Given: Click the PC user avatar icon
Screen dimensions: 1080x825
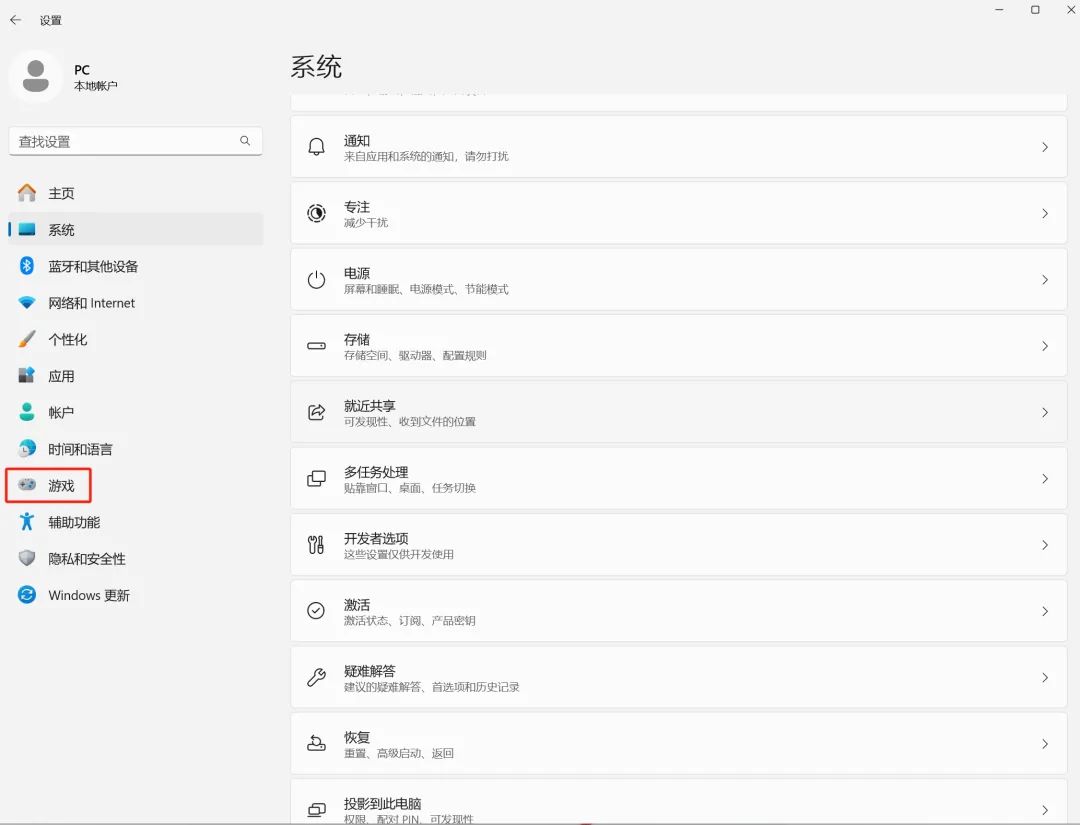Looking at the screenshot, I should point(36,76).
